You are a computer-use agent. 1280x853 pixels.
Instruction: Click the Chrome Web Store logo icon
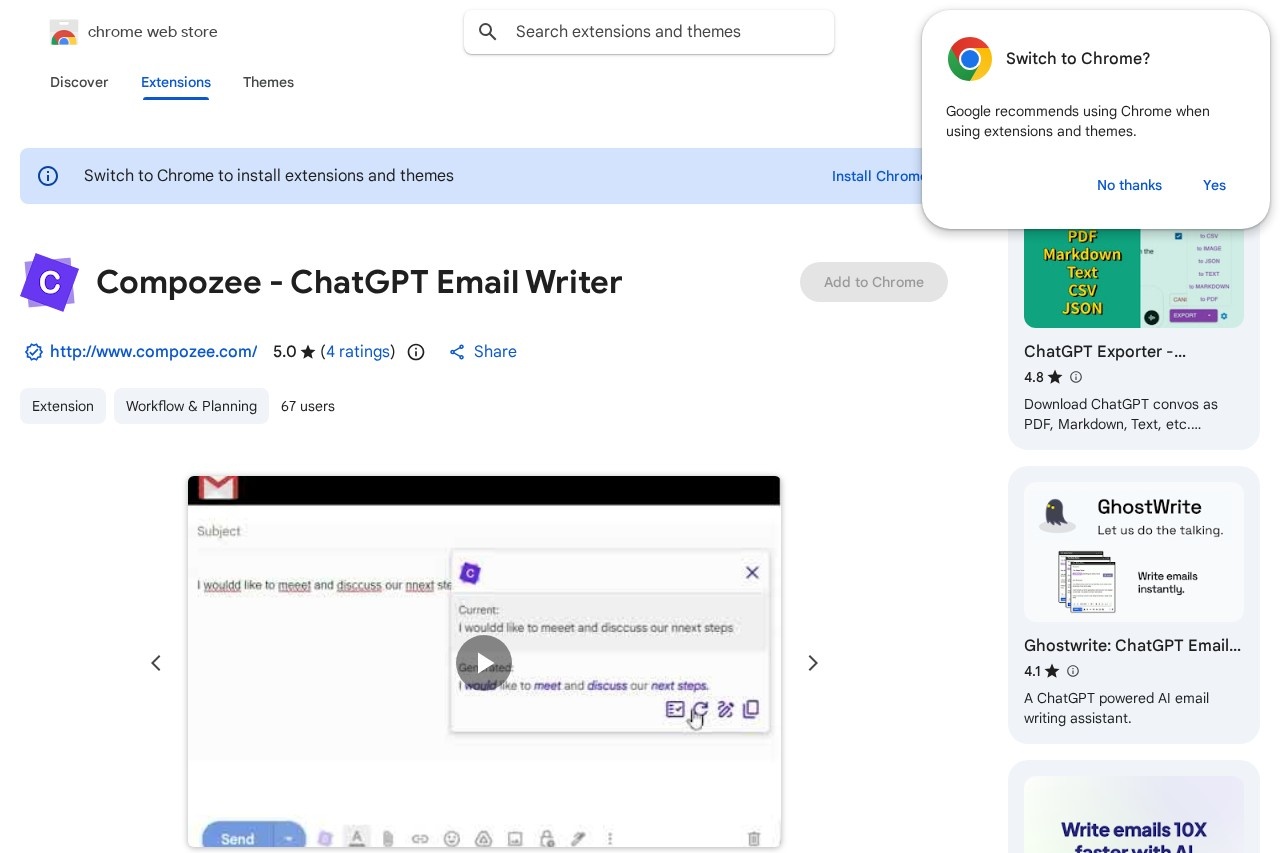pyautogui.click(x=64, y=33)
